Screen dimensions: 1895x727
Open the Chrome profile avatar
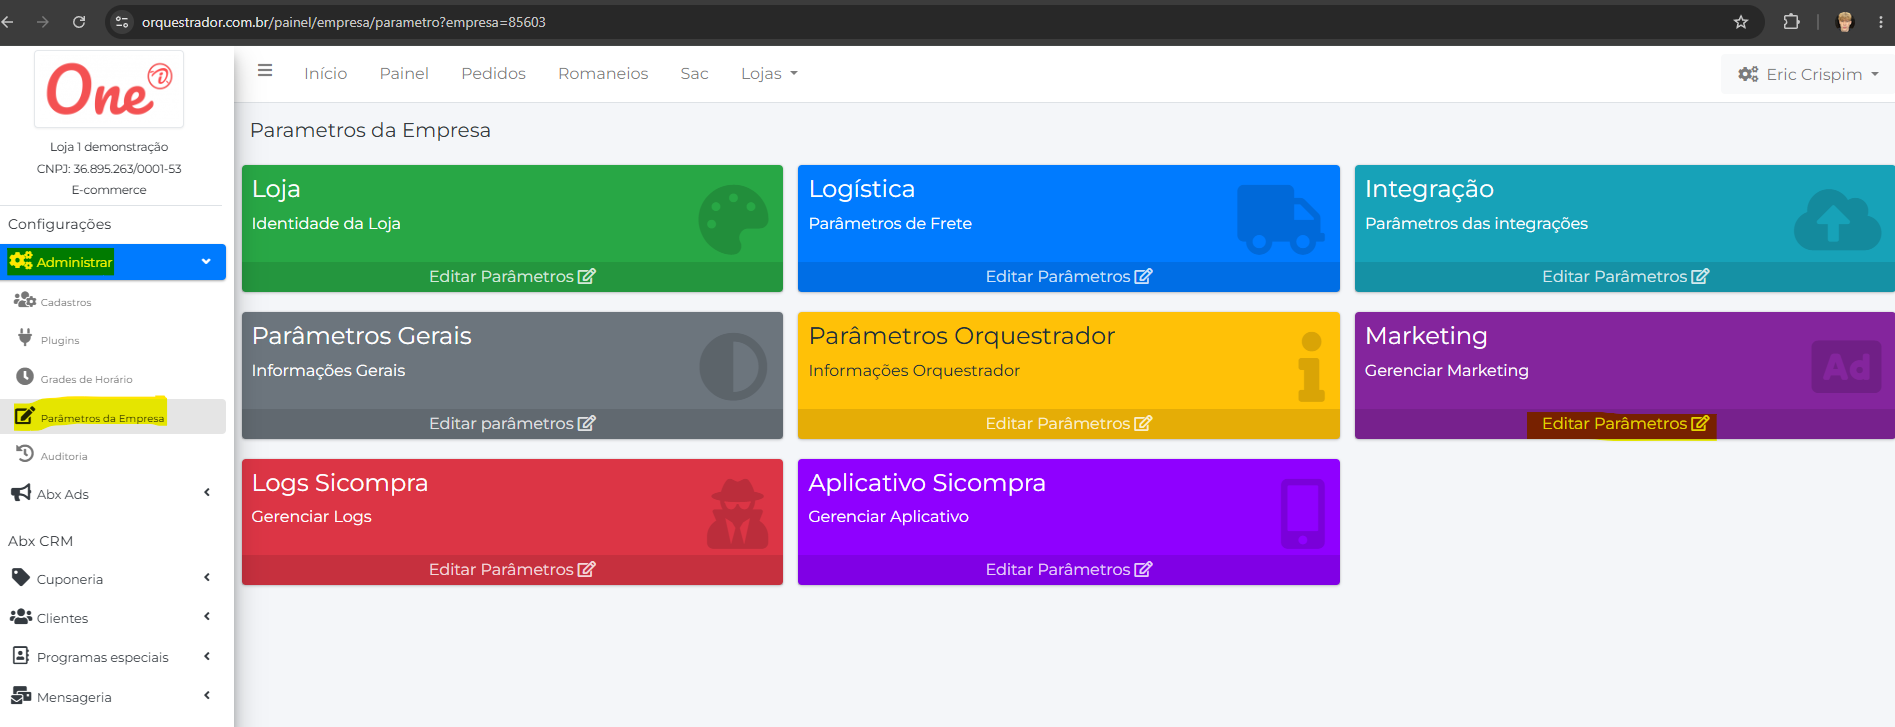point(1845,22)
